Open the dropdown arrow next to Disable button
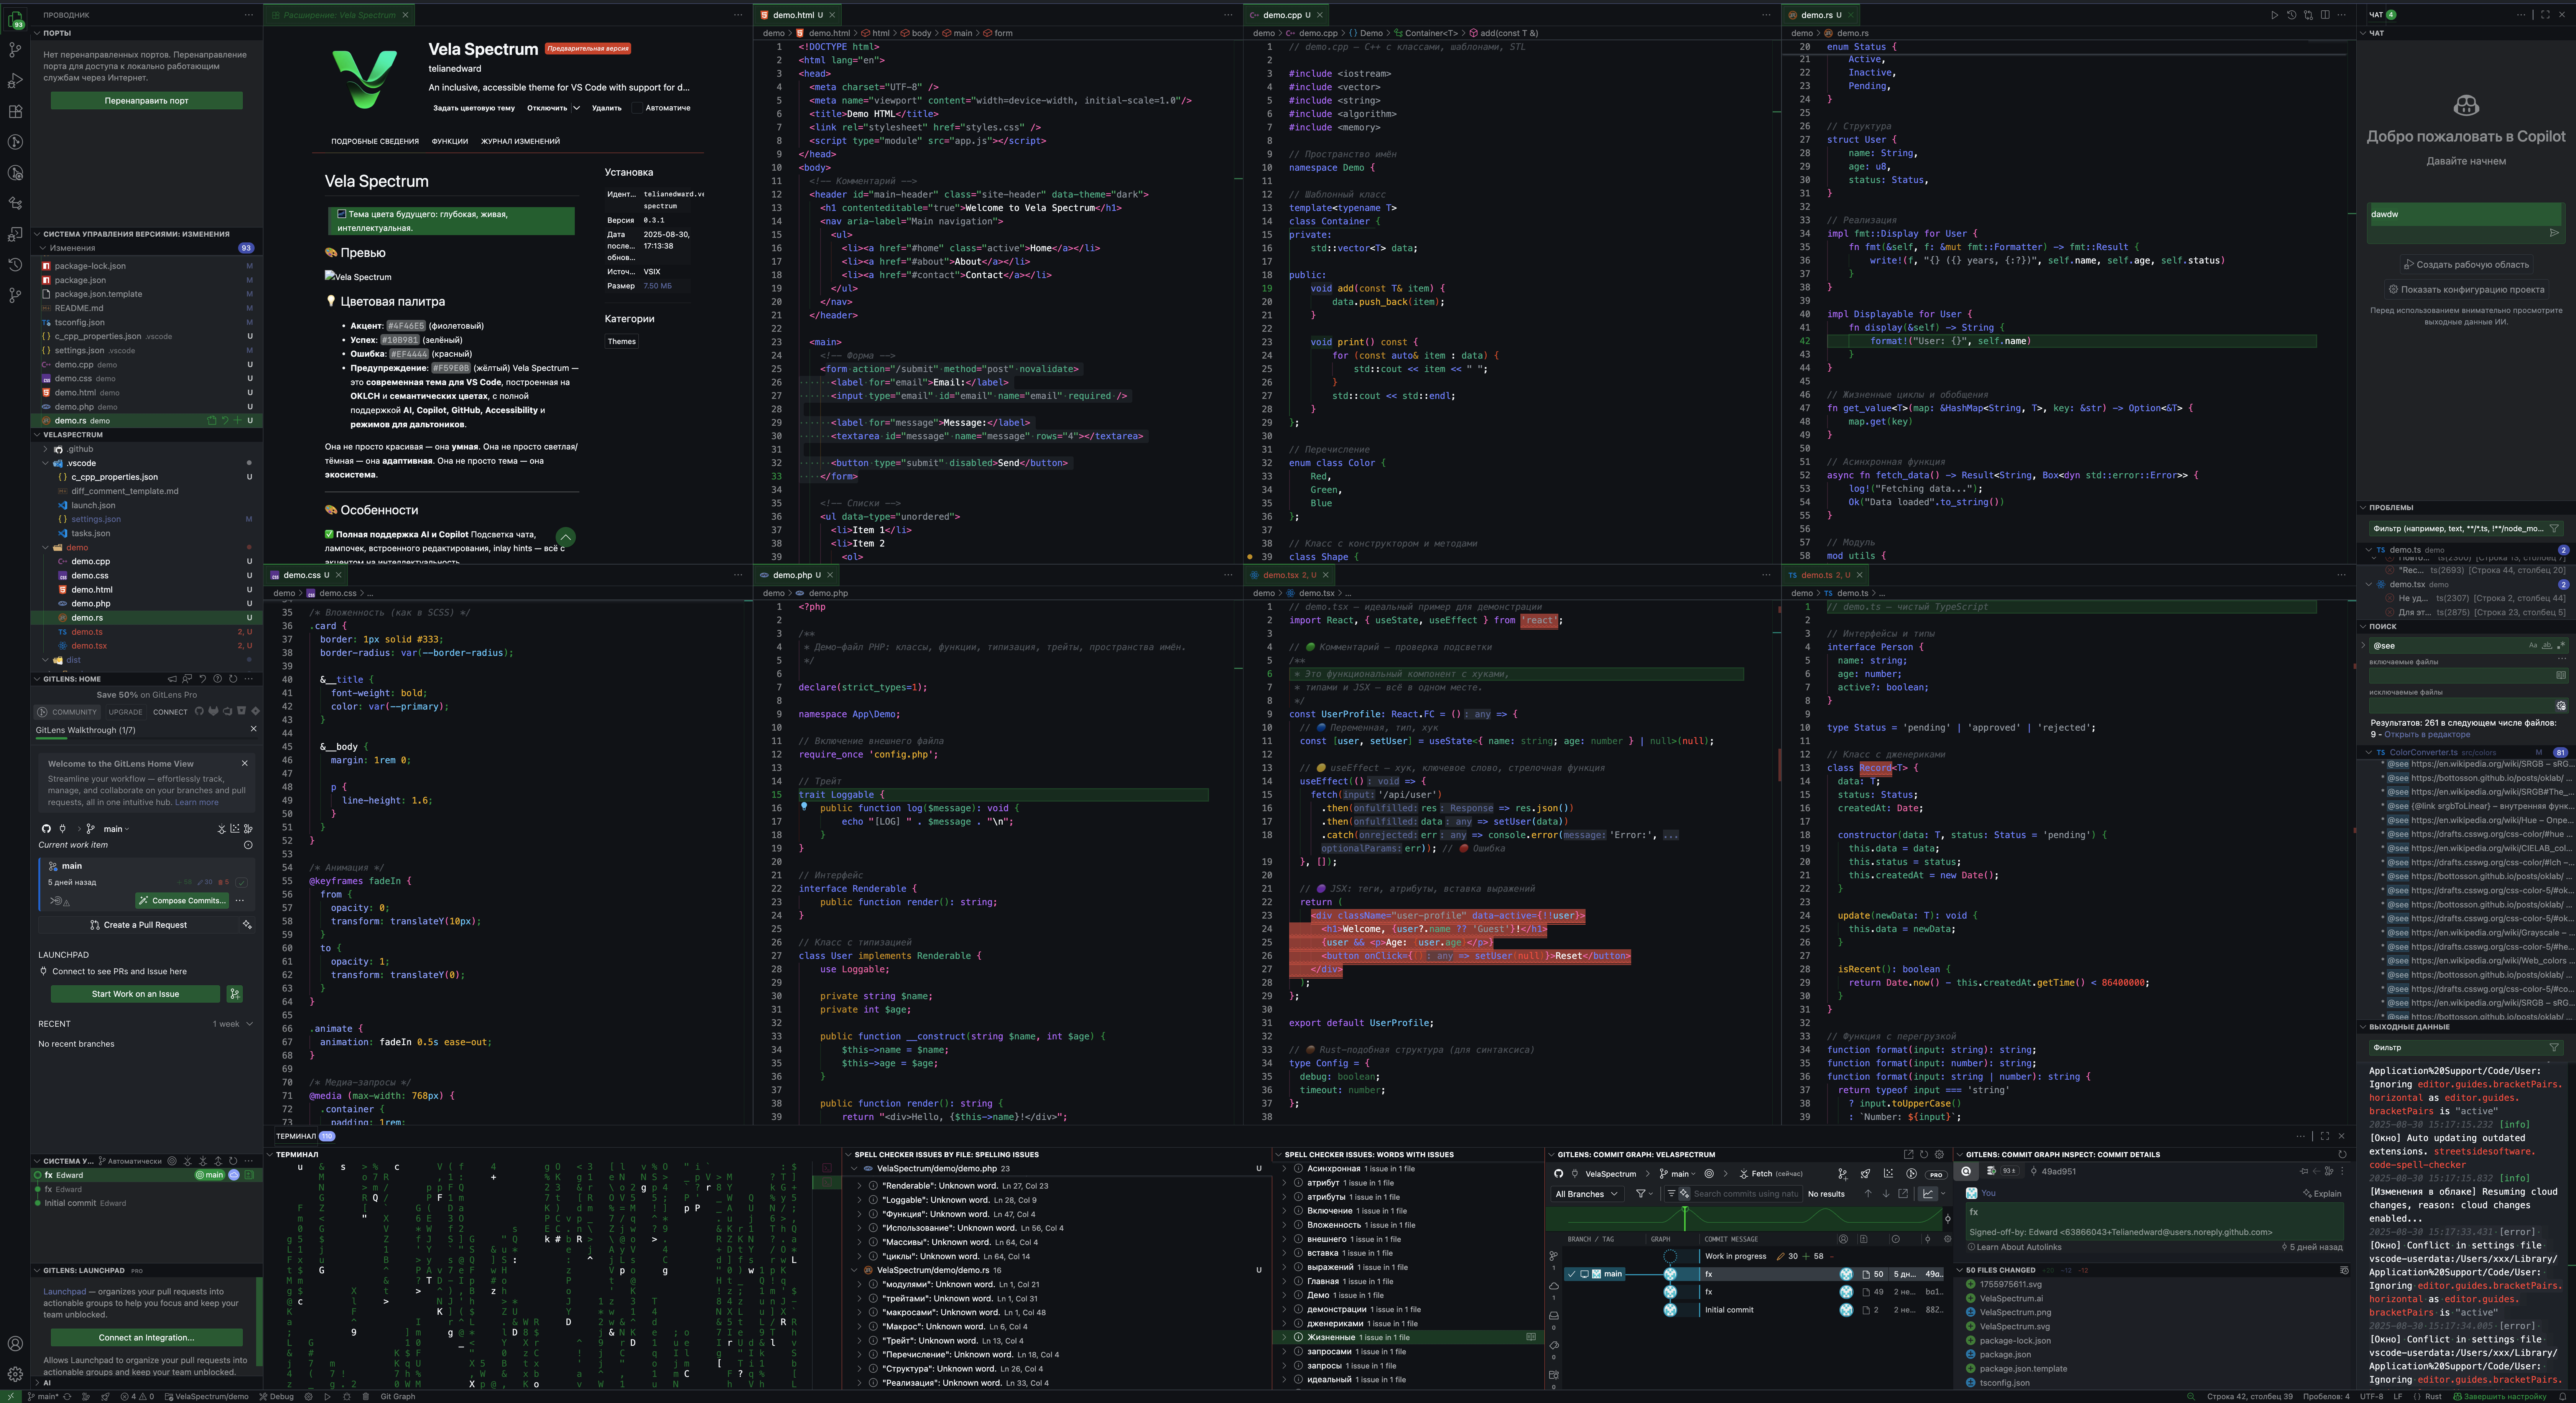The width and height of the screenshot is (2576, 1403). pyautogui.click(x=576, y=108)
